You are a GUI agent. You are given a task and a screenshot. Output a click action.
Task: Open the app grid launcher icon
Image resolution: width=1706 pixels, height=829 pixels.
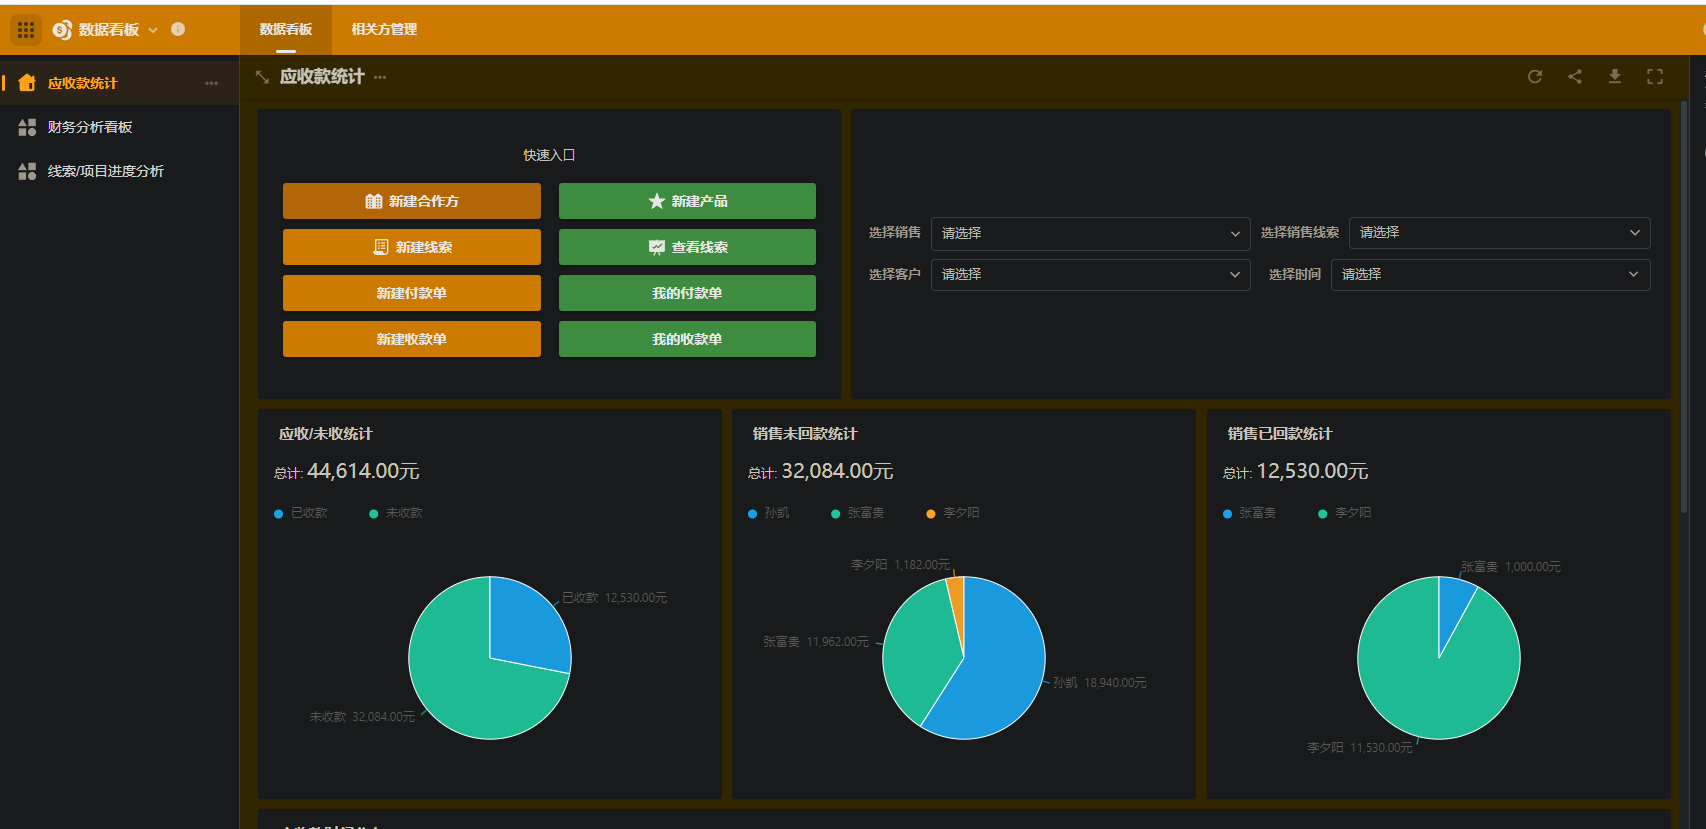pyautogui.click(x=26, y=30)
